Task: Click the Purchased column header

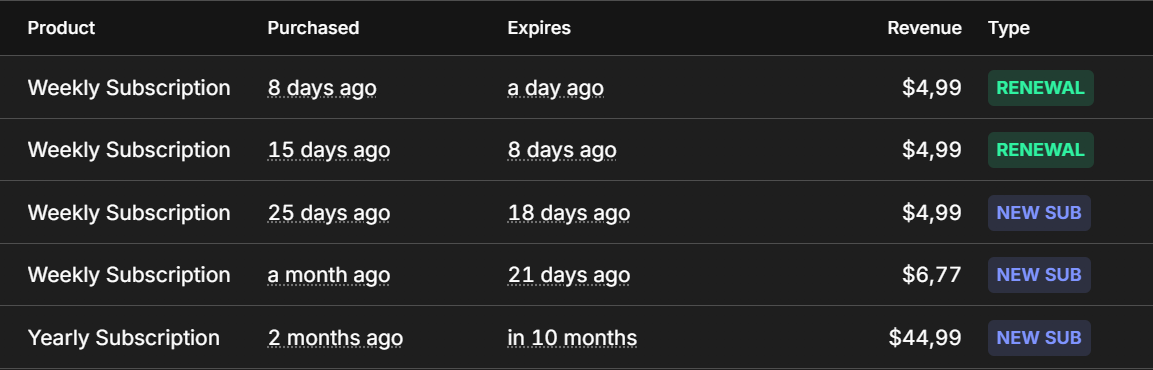Action: pos(313,28)
